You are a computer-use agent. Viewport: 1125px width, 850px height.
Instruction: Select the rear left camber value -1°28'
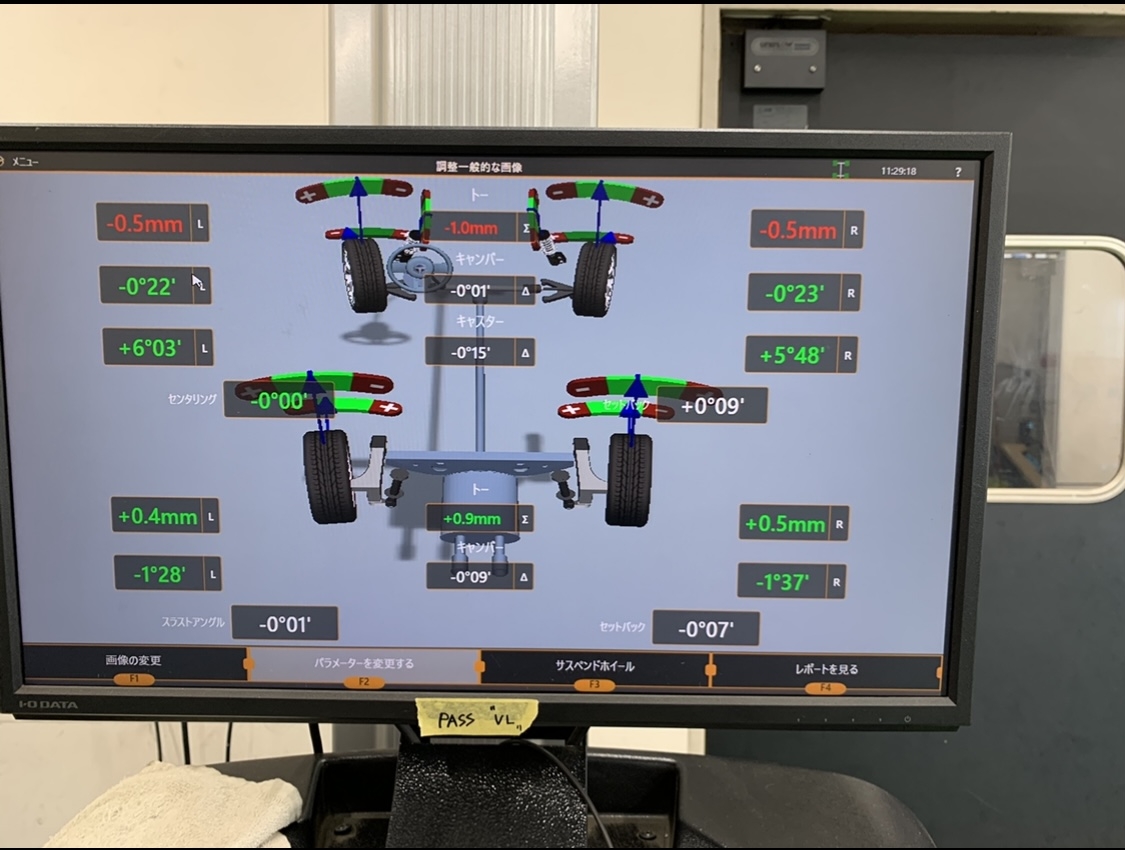160,575
